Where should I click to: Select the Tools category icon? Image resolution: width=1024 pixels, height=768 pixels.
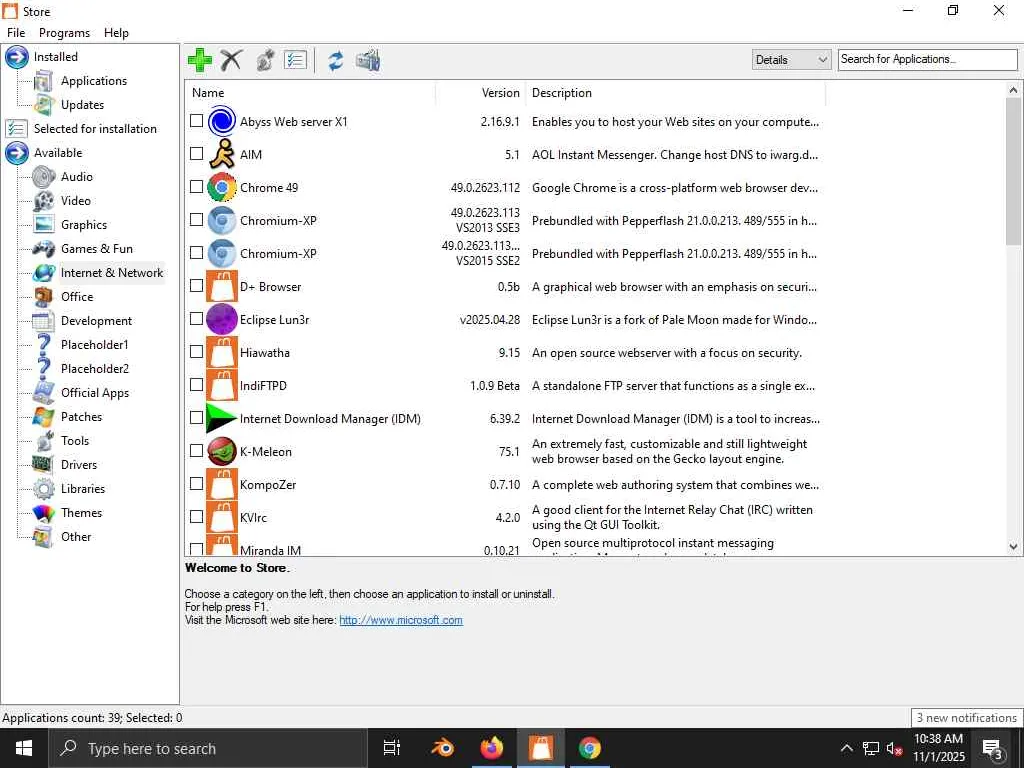(x=44, y=441)
